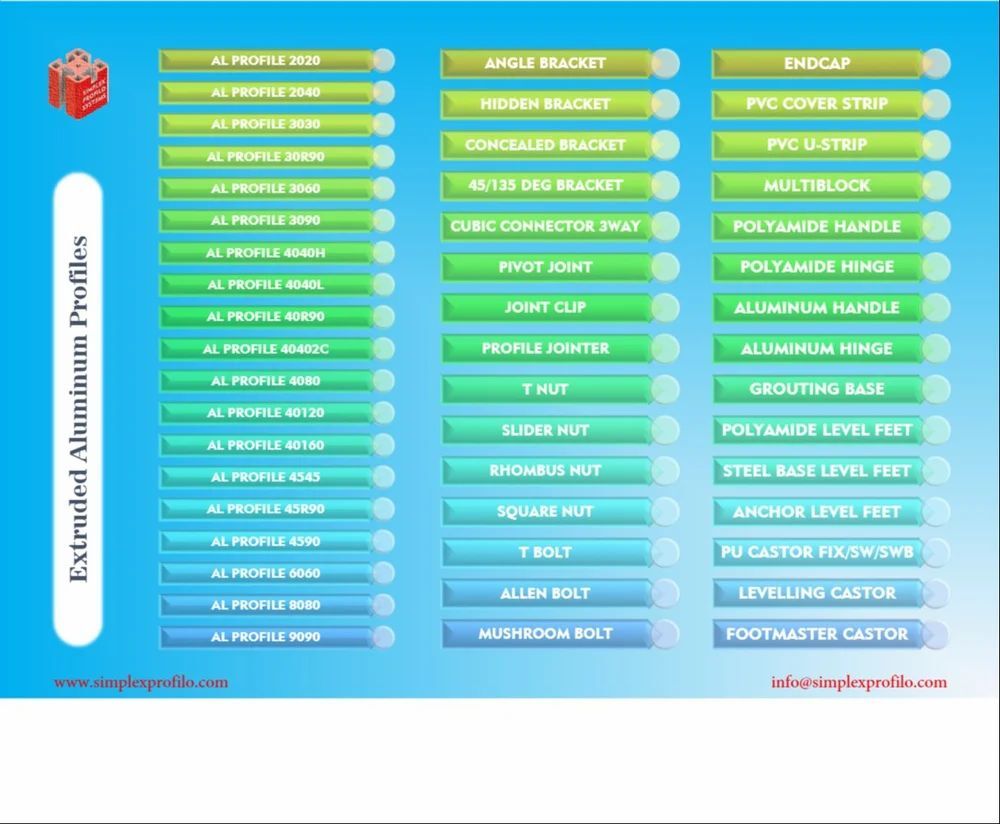Open the AL PROFILE 4040H item
Viewport: 1000px width, 824px height.
point(265,253)
